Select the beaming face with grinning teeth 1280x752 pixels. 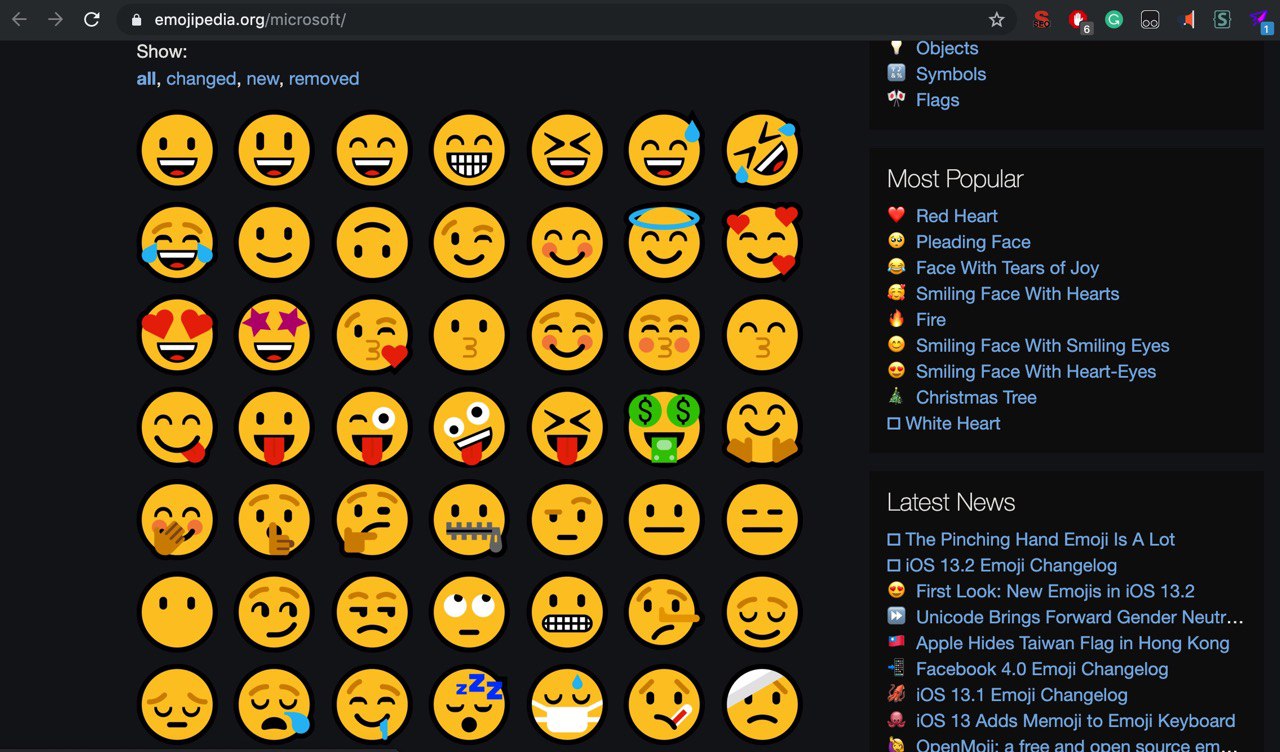pyautogui.click(x=470, y=150)
